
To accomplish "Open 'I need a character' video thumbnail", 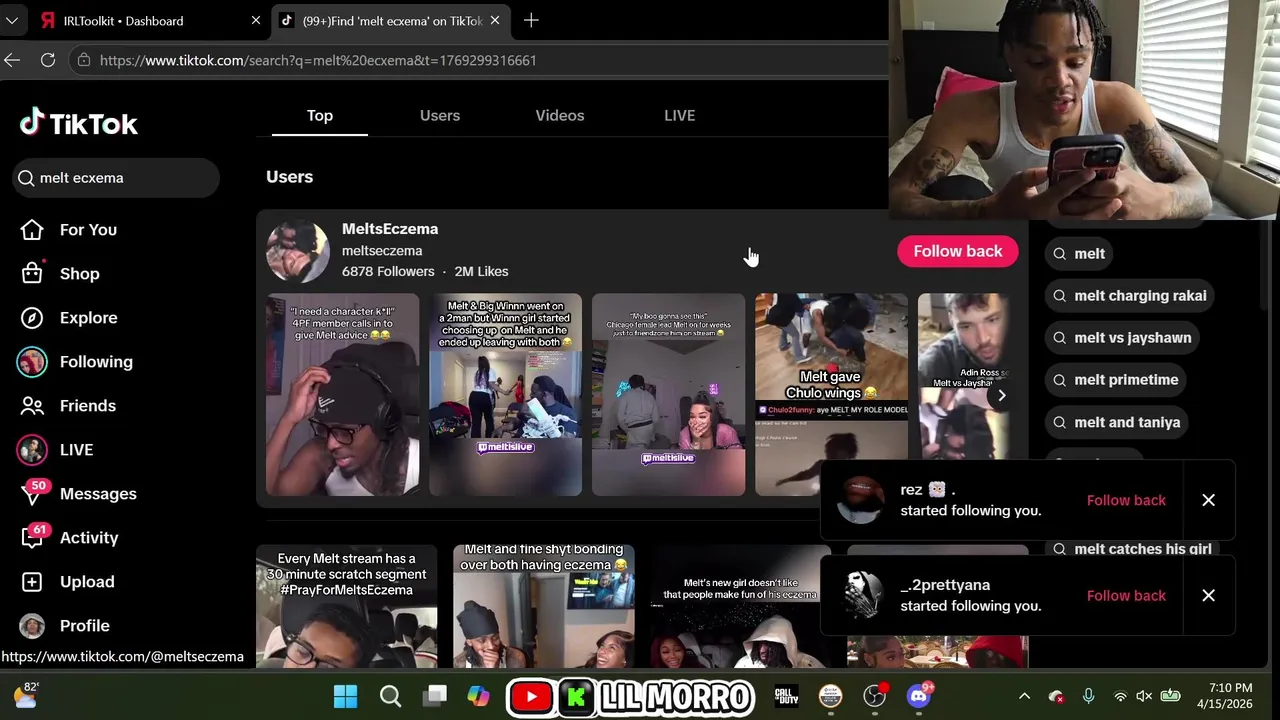I will click(342, 395).
